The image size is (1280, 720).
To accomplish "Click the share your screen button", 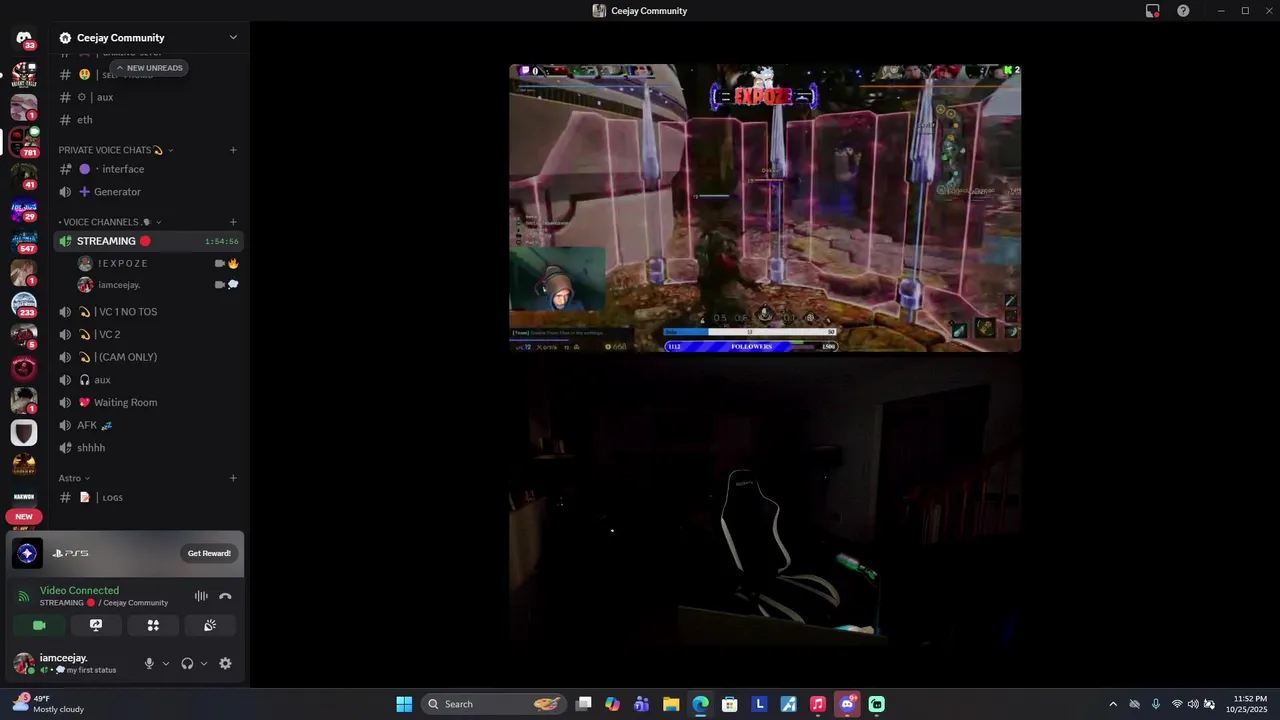I will point(96,625).
